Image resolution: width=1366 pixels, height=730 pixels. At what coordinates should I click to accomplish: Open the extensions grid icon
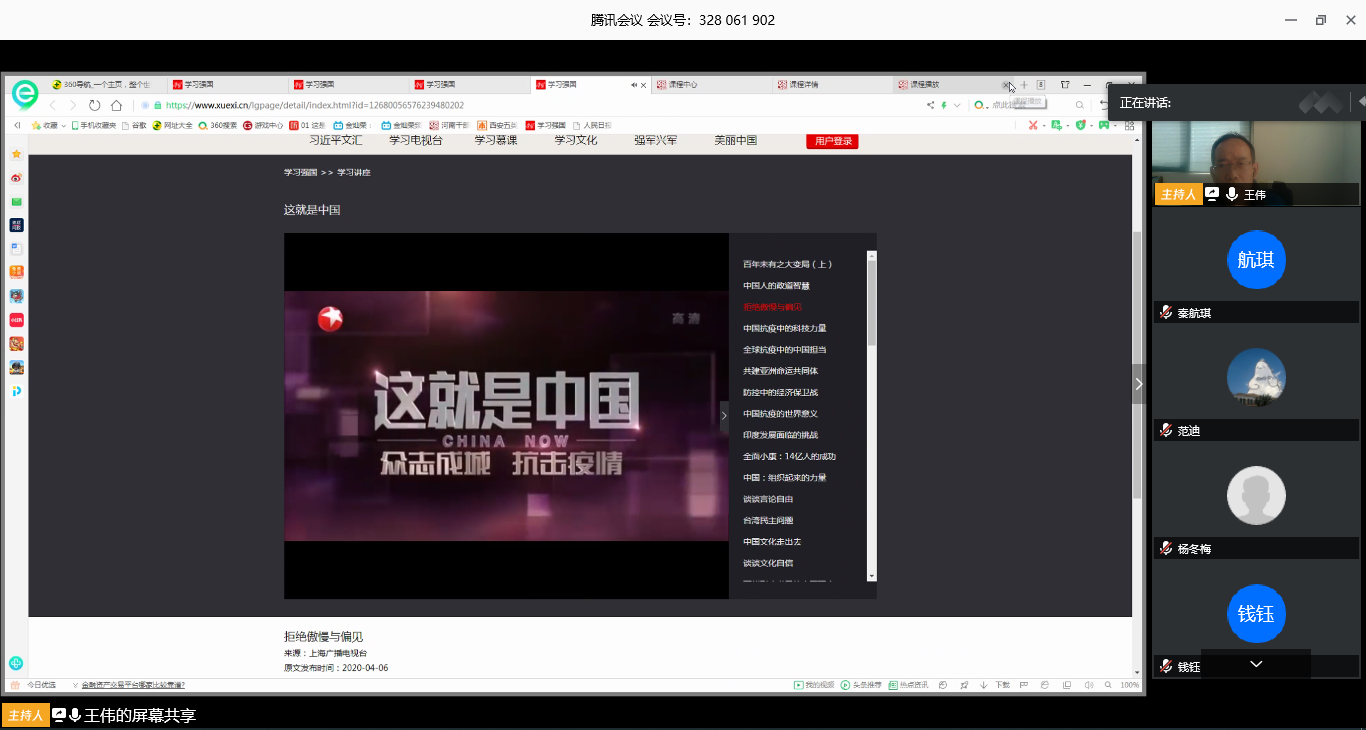[x=1130, y=125]
